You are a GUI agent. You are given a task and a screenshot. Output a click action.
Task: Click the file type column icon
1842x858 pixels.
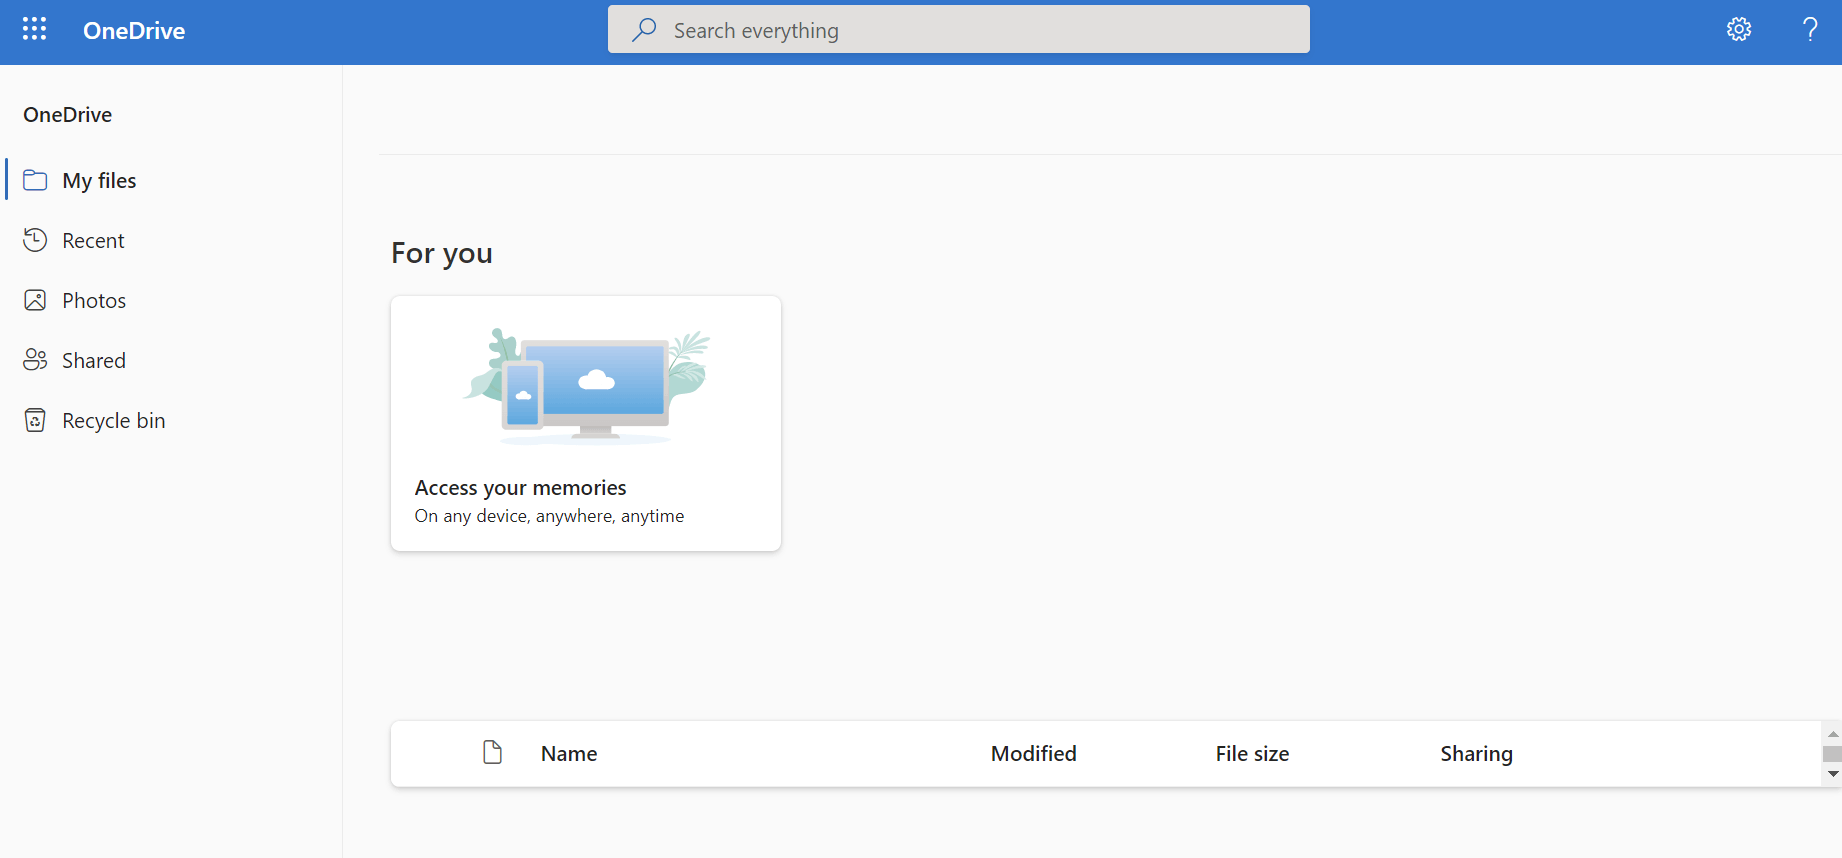pyautogui.click(x=492, y=752)
